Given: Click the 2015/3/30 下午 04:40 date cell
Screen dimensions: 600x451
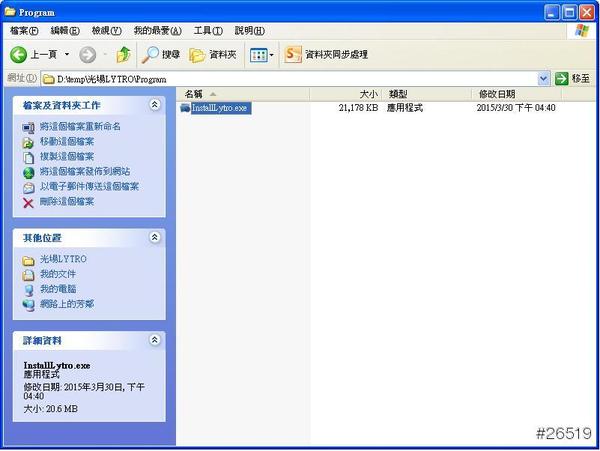Looking at the screenshot, I should pos(516,108).
